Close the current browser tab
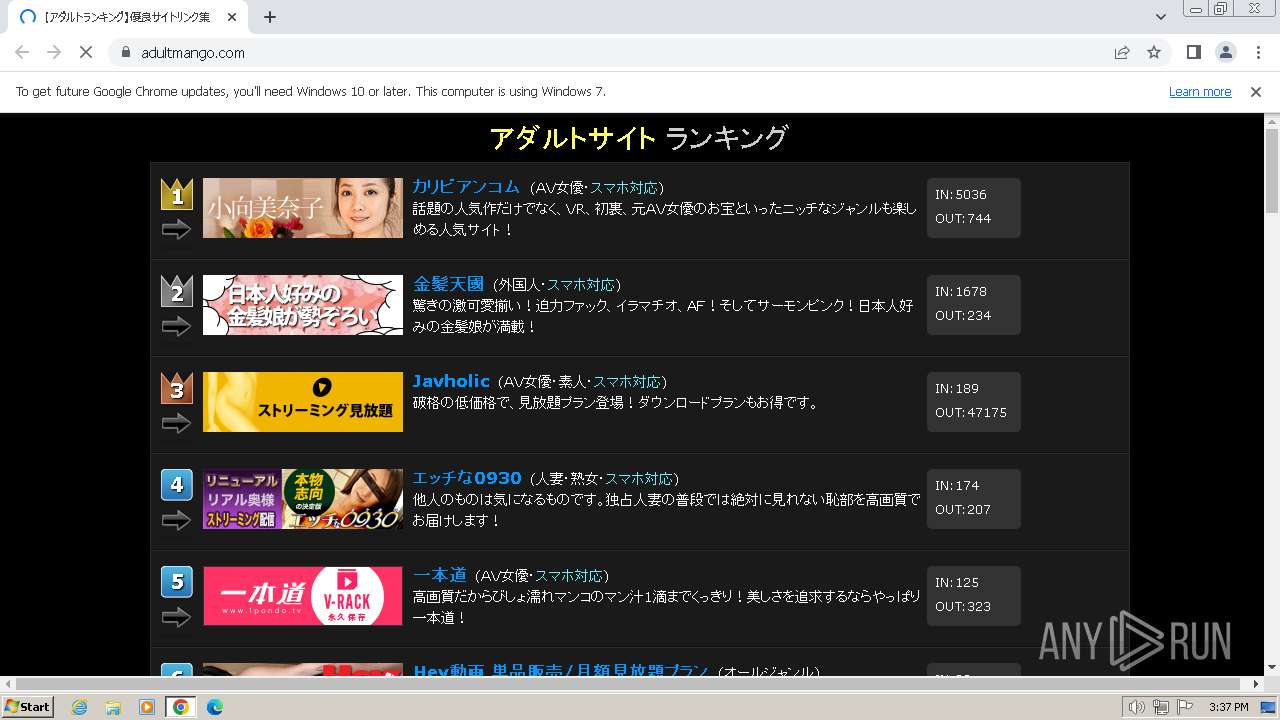The image size is (1280, 720). pos(232,17)
